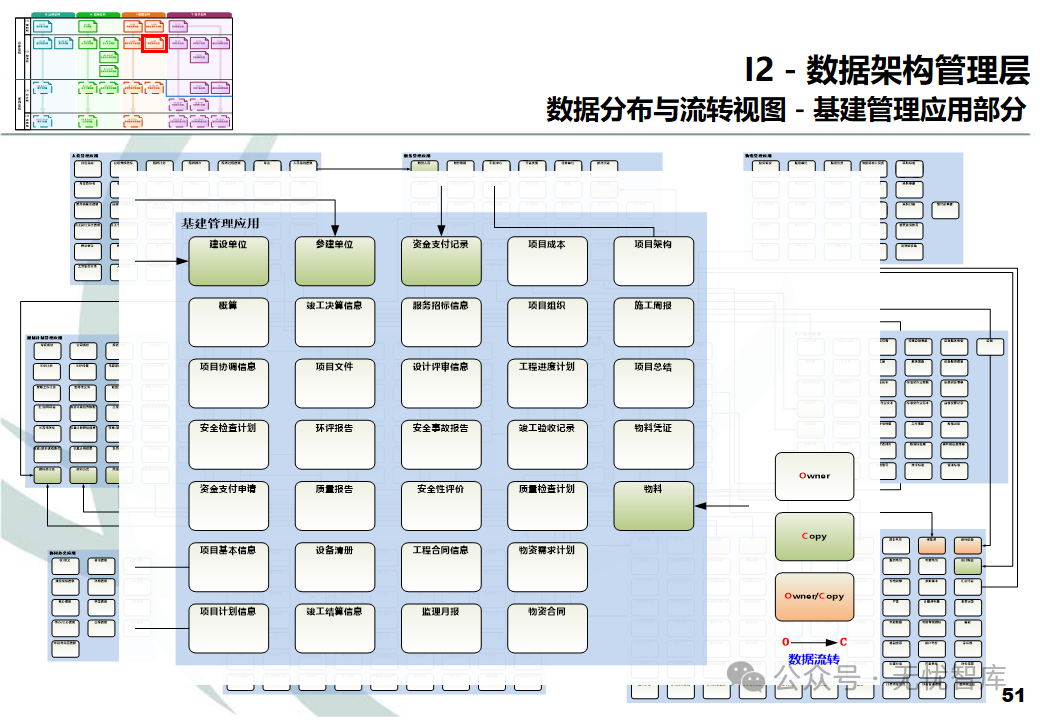Click the 质量检查计划 box
The height and width of the screenshot is (720, 1040).
[x=547, y=506]
